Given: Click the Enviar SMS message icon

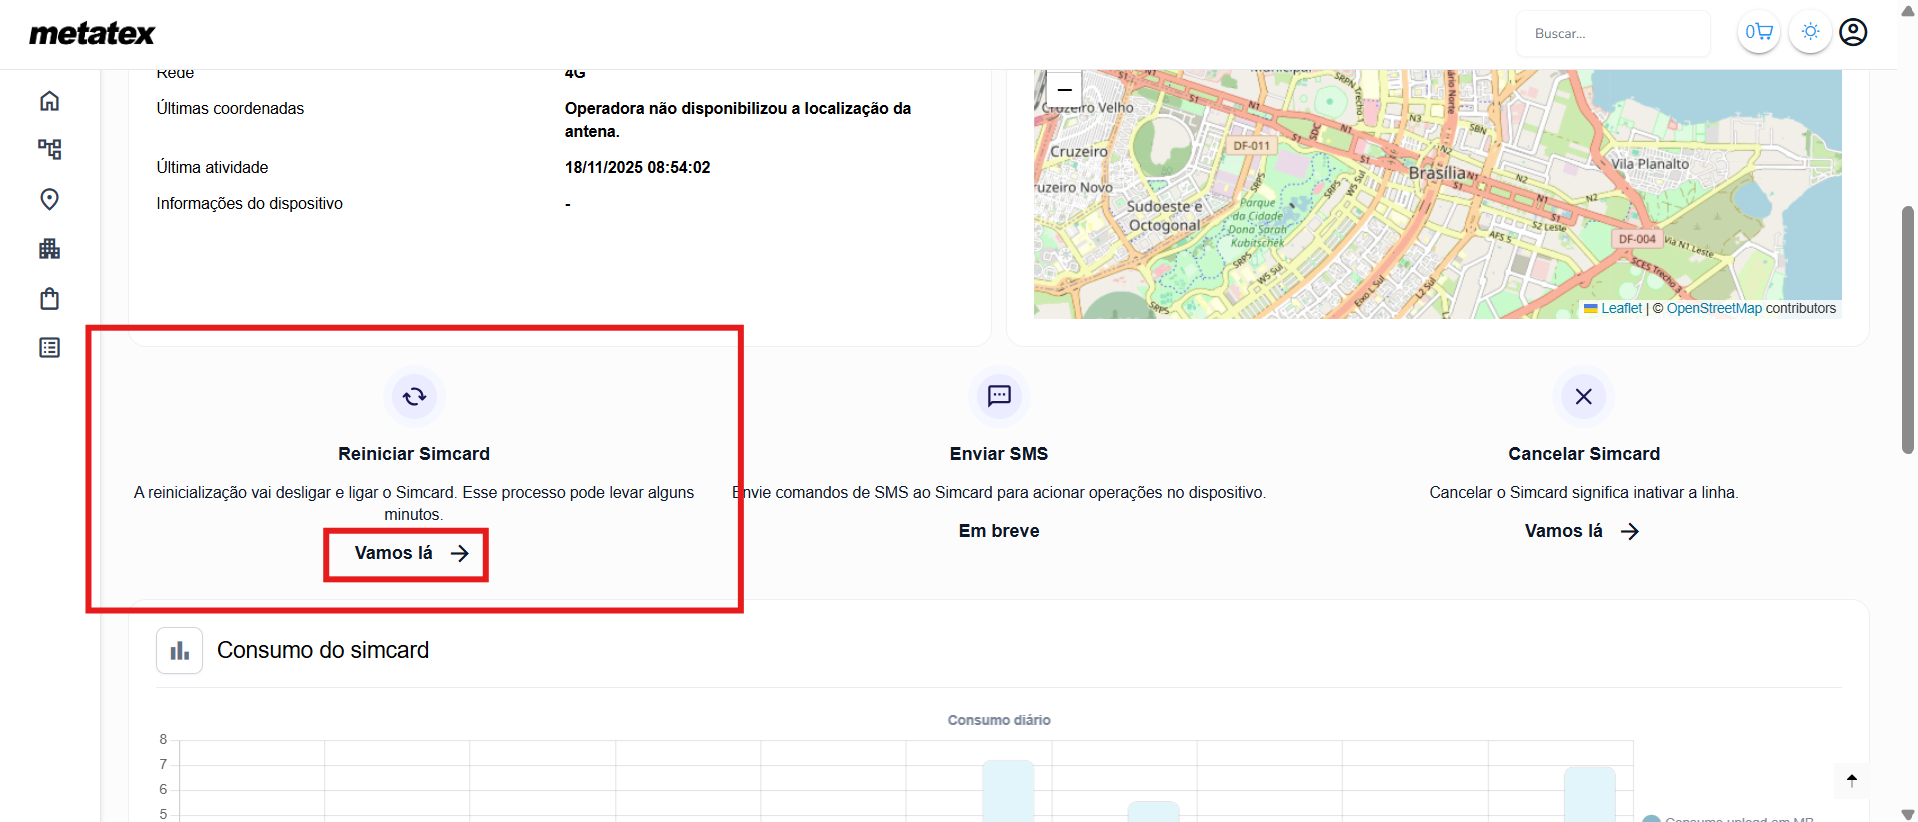Looking at the screenshot, I should pyautogui.click(x=999, y=396).
